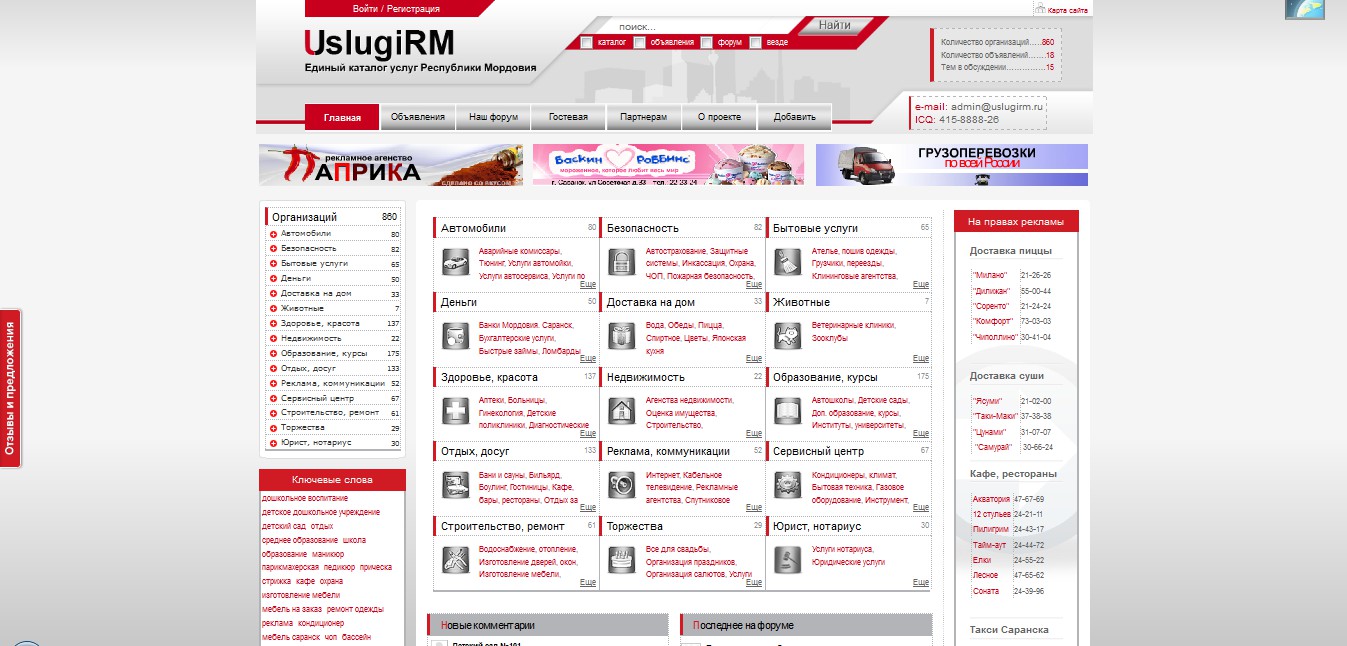Expand Деньги in the sidebar list
This screenshot has height=646, width=1347.
[273, 278]
